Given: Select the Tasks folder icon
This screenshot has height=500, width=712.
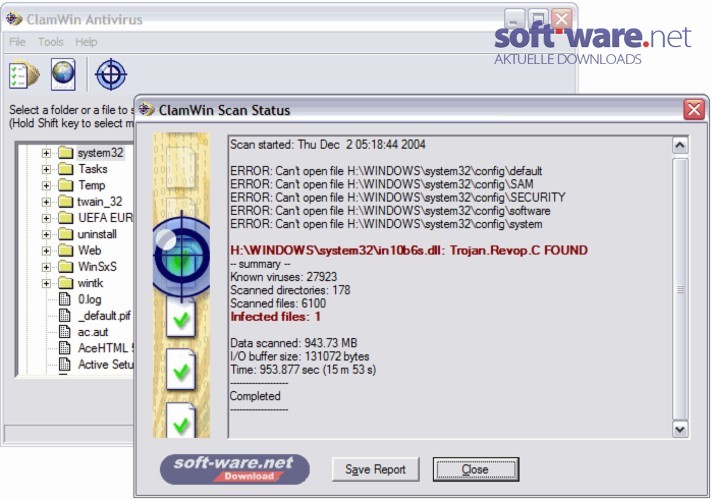Looking at the screenshot, I should pos(66,169).
